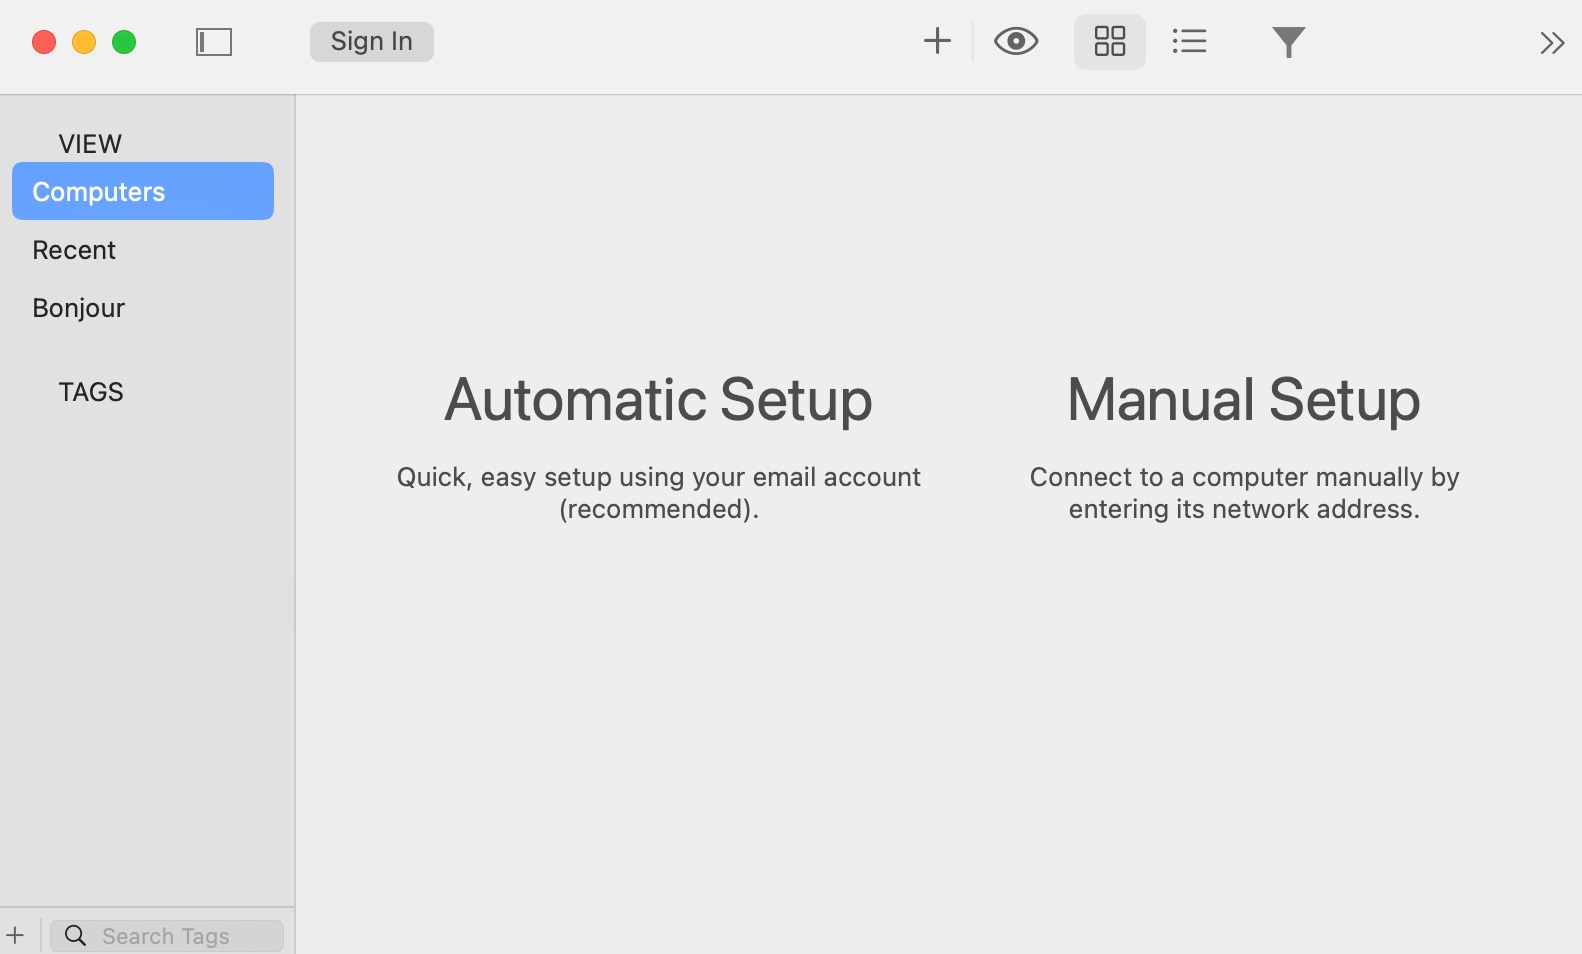Image resolution: width=1582 pixels, height=954 pixels.
Task: Click the magnifier icon in Search Tags
Action: pyautogui.click(x=75, y=936)
